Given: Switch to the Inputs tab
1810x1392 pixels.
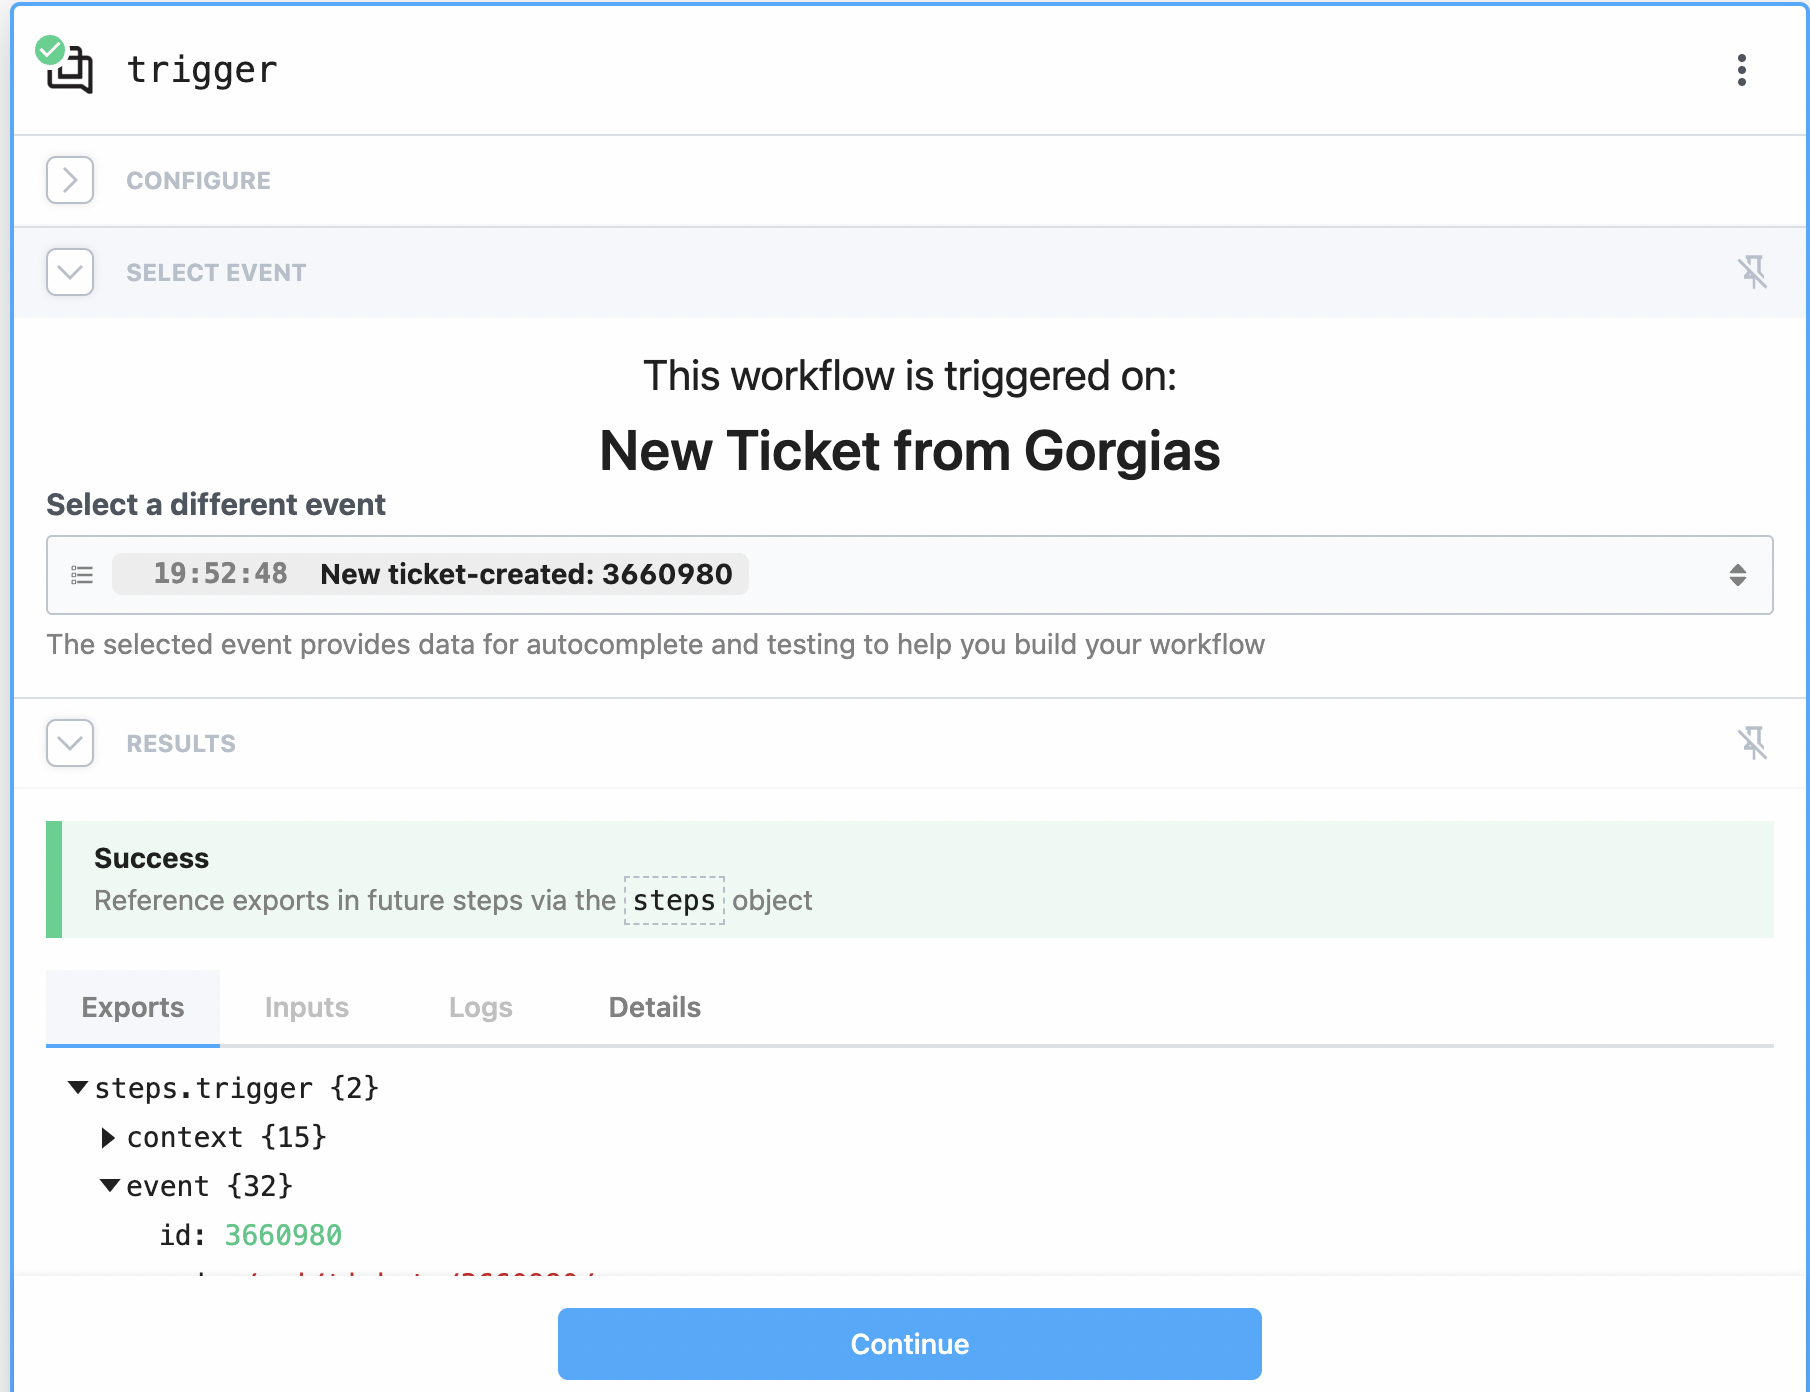Looking at the screenshot, I should (306, 1007).
